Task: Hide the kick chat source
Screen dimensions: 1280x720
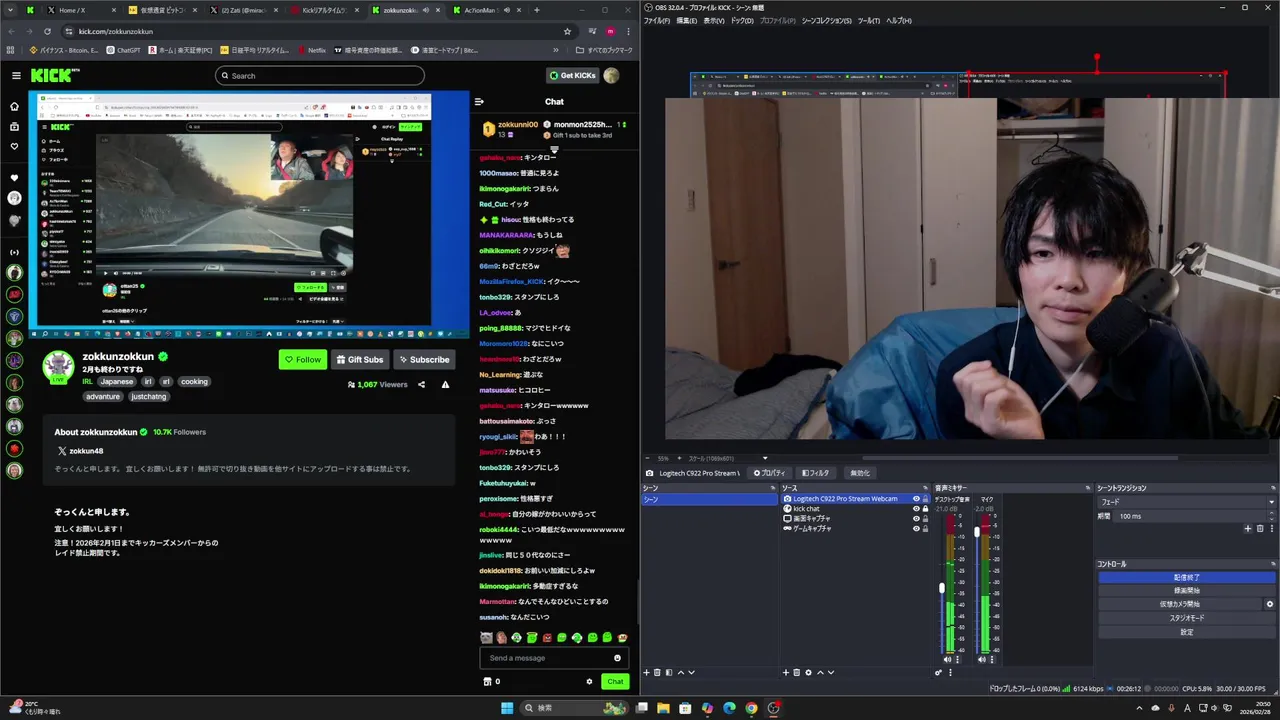Action: pyautogui.click(x=916, y=509)
